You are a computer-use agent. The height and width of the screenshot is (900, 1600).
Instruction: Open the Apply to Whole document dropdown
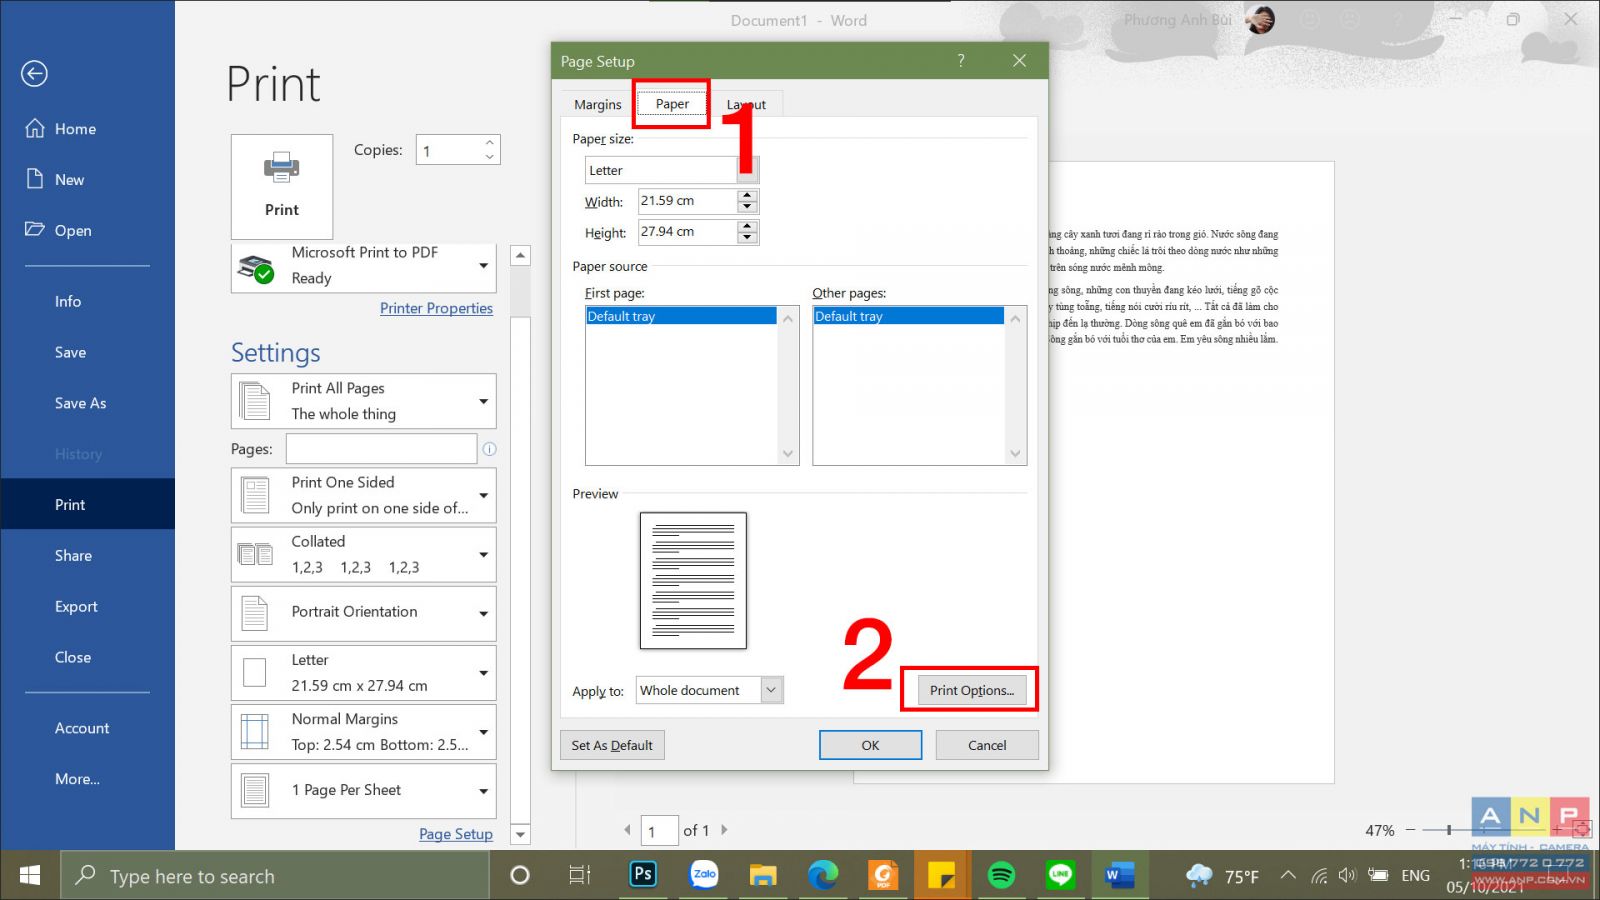point(771,690)
